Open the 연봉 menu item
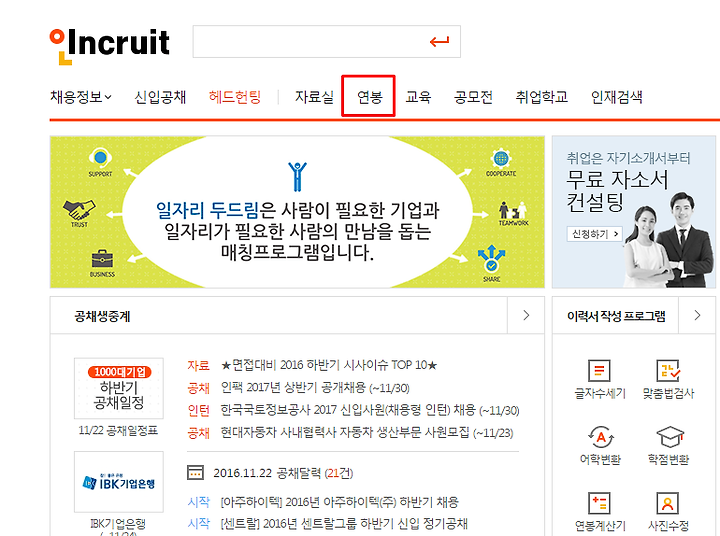Image resolution: width=720 pixels, height=536 pixels. [x=369, y=97]
